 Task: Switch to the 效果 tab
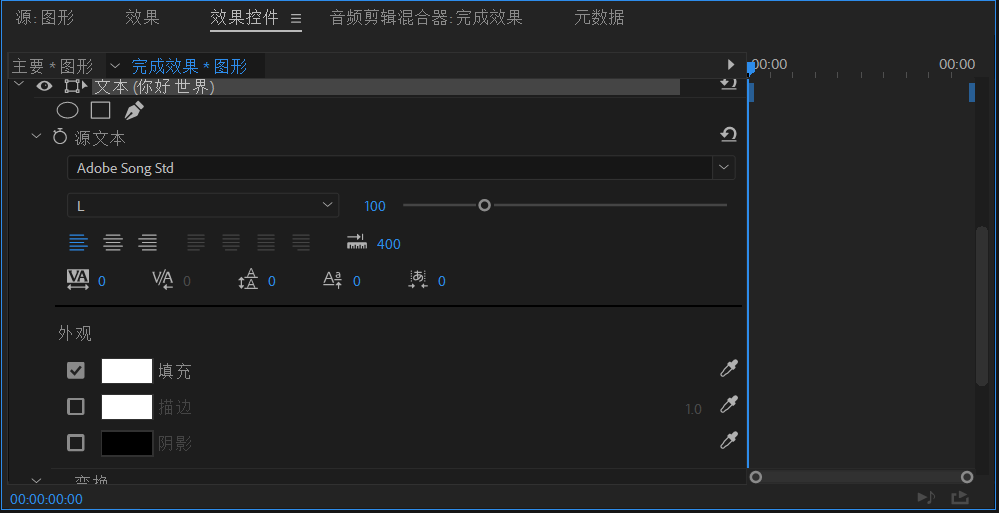[x=142, y=18]
